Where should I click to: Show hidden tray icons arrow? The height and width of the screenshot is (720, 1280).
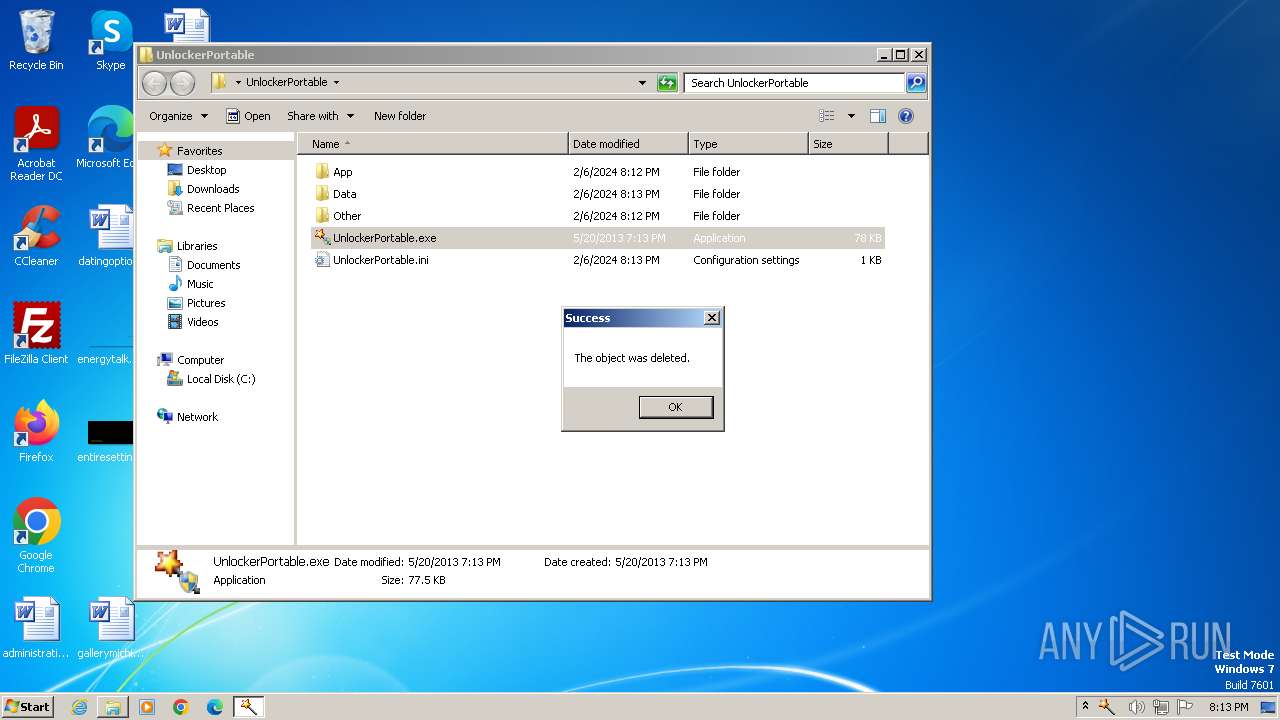[x=1085, y=707]
